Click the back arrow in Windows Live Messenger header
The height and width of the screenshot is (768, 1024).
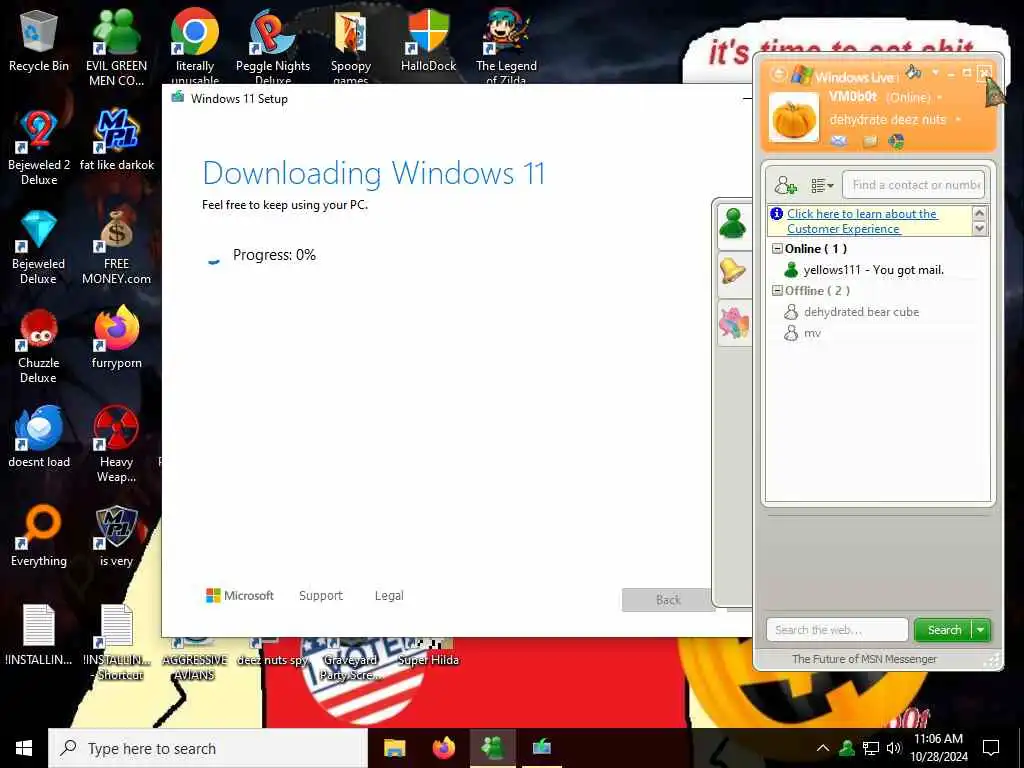(778, 74)
